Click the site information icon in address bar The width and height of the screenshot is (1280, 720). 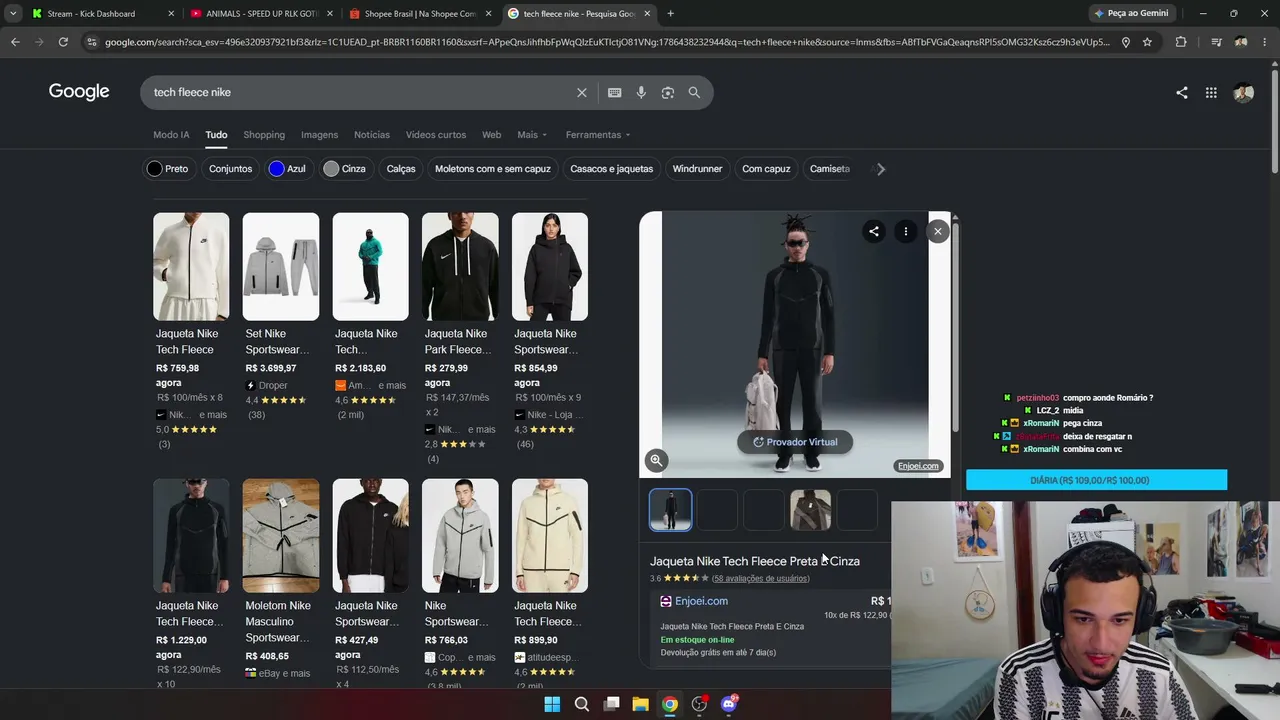[x=92, y=42]
